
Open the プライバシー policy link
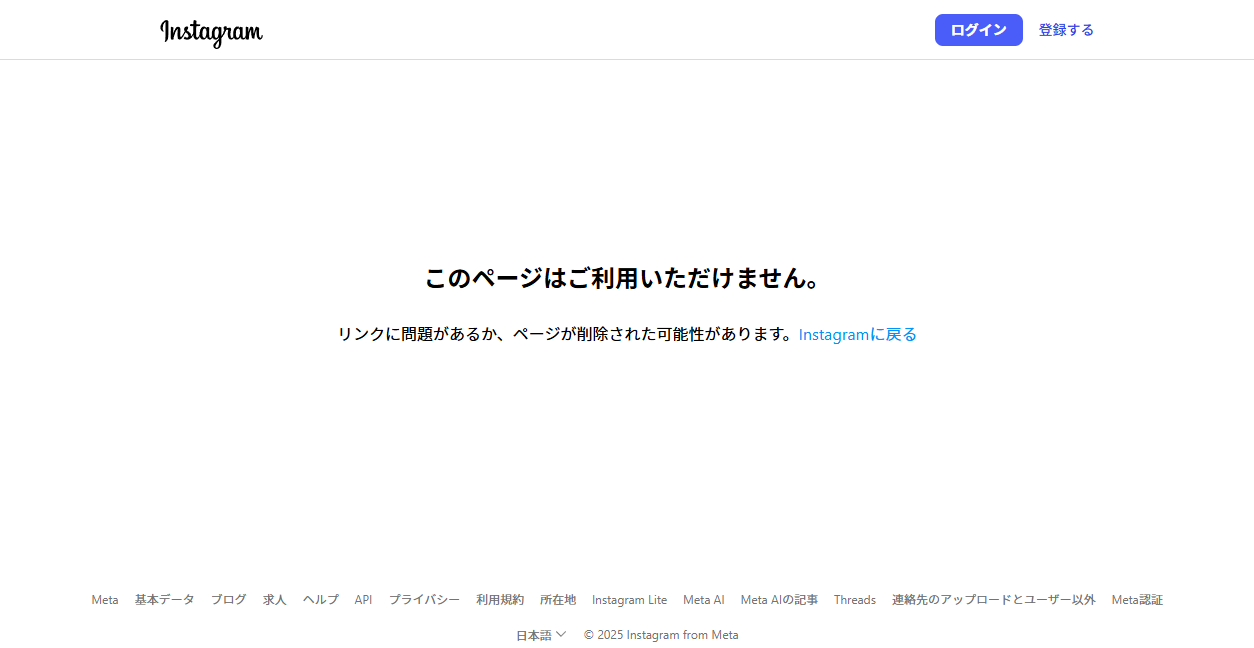click(x=425, y=599)
